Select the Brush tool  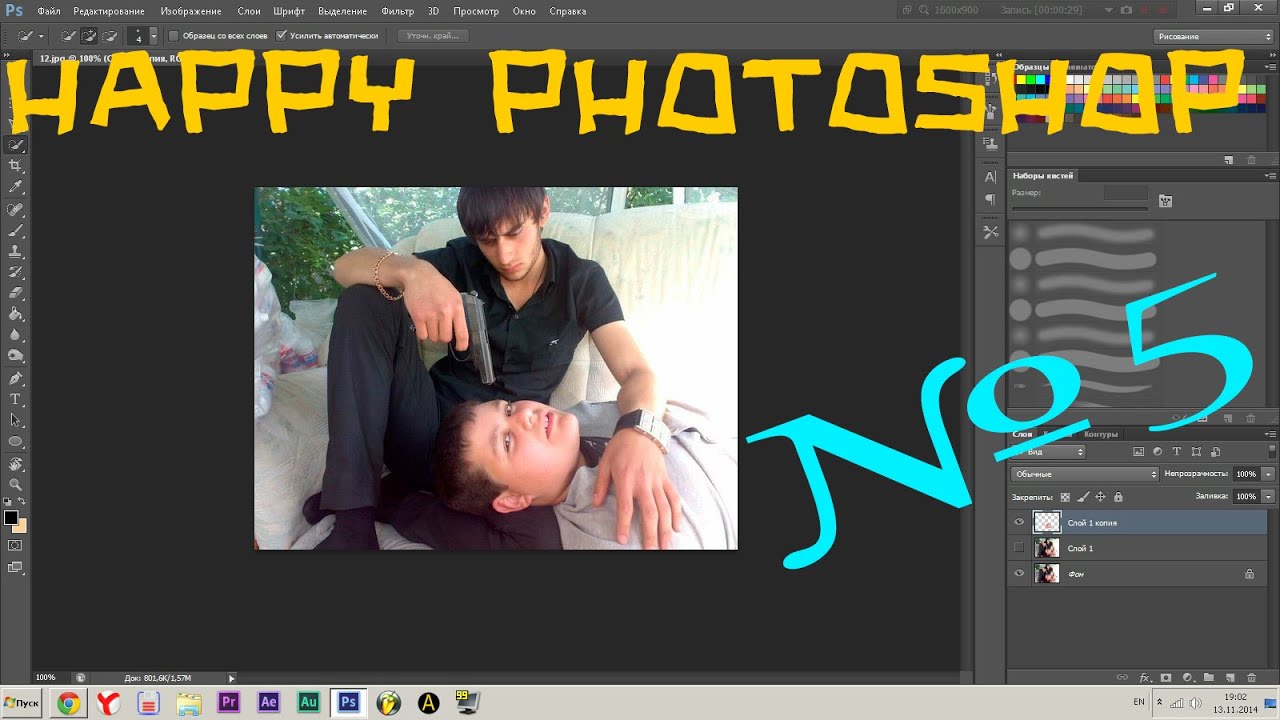point(16,230)
